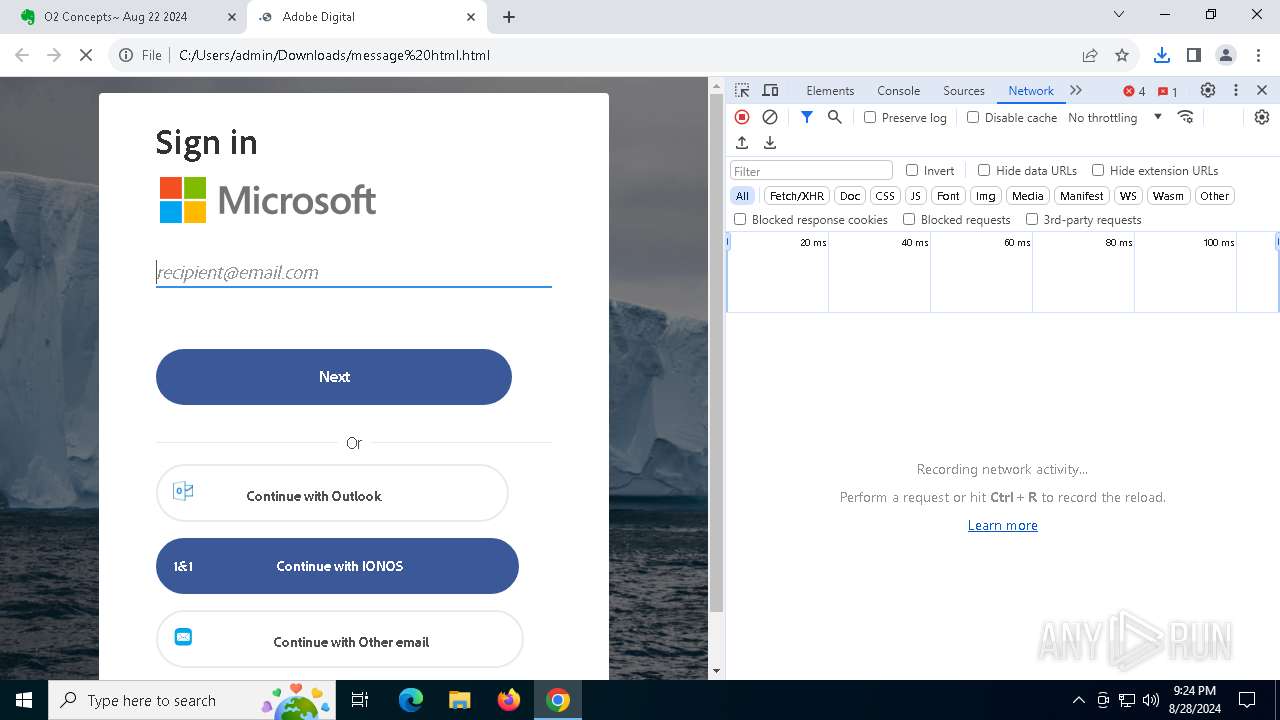Click the Next button on sign-in form
1280x720 pixels.
click(334, 377)
